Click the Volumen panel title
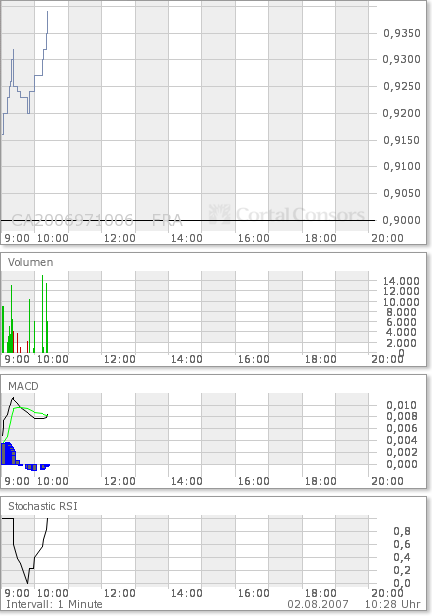432x616 pixels. point(30,262)
